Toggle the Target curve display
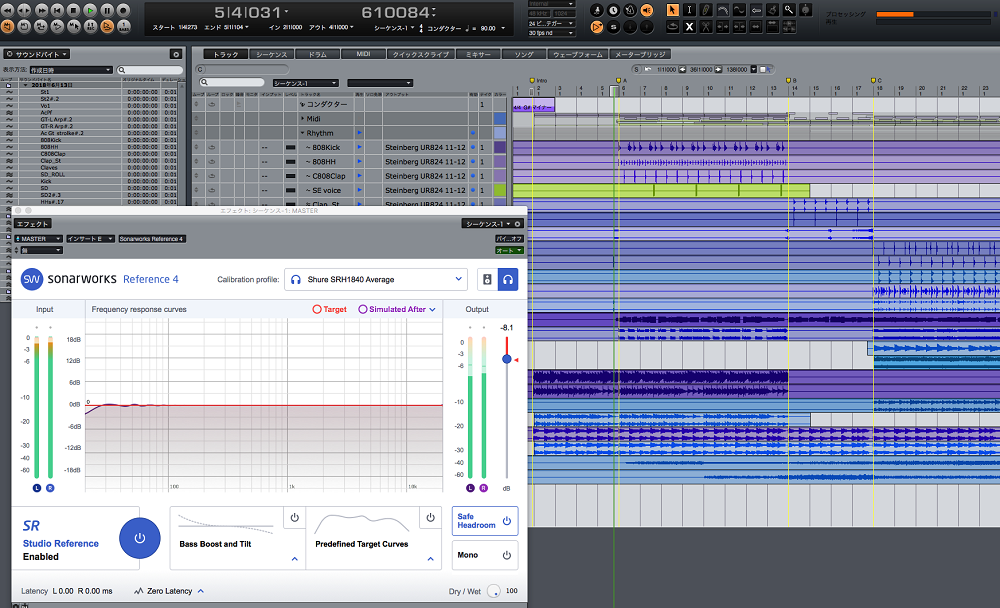This screenshot has width=1000, height=608. click(329, 309)
